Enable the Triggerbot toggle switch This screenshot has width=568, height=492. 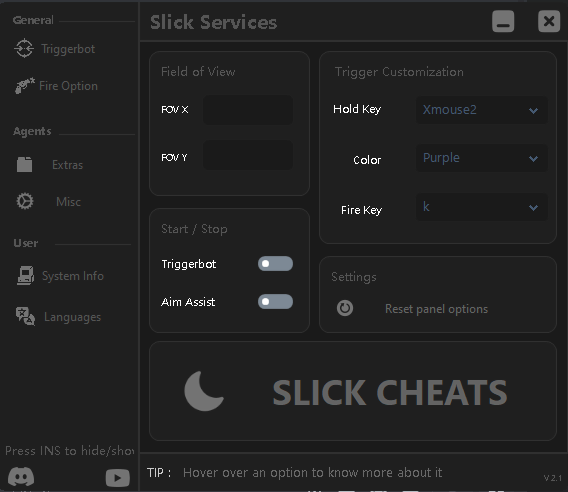pos(275,264)
